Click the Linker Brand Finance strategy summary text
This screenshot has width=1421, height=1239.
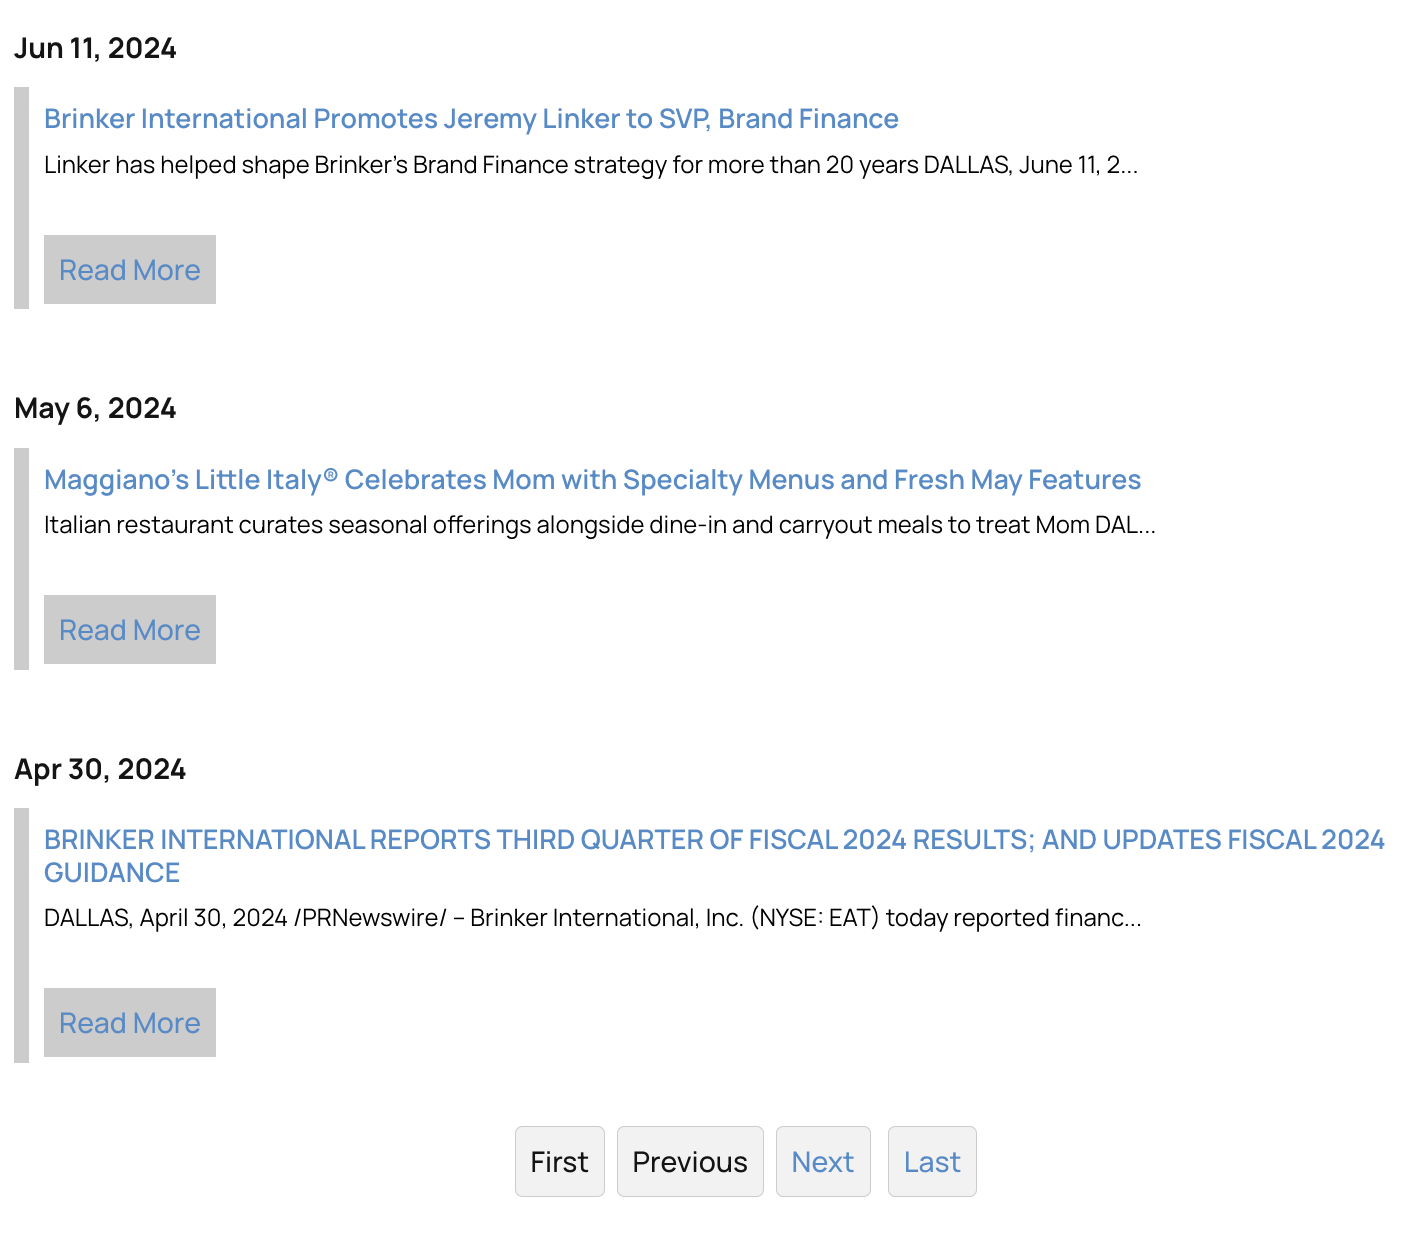tap(590, 165)
